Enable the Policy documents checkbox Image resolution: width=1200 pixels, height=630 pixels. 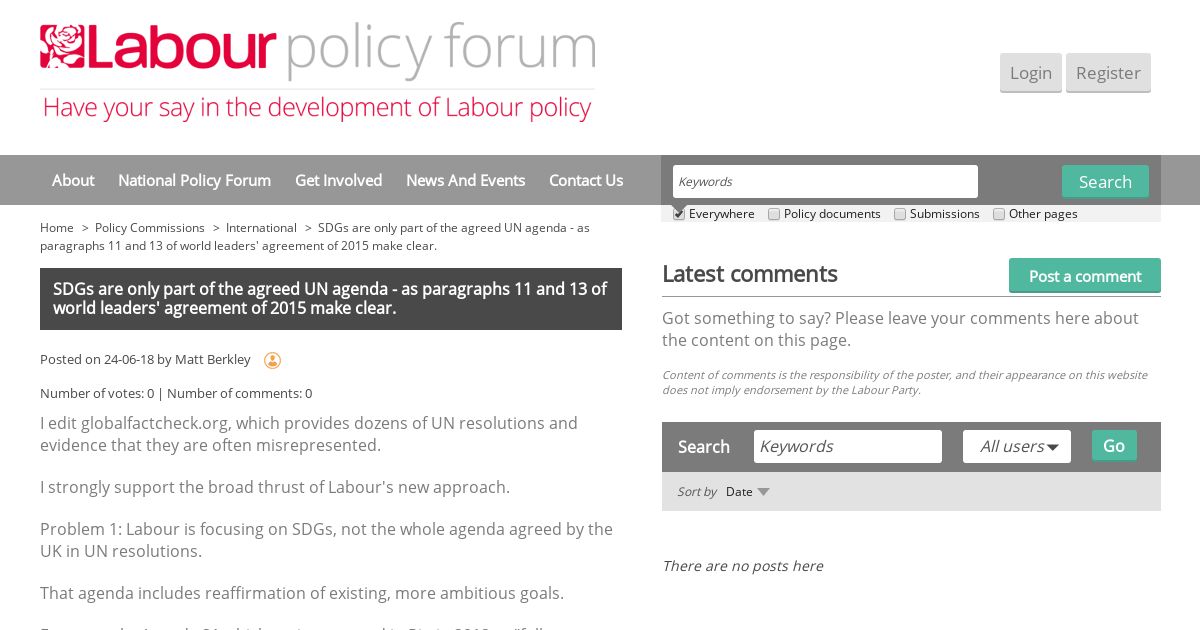774,214
